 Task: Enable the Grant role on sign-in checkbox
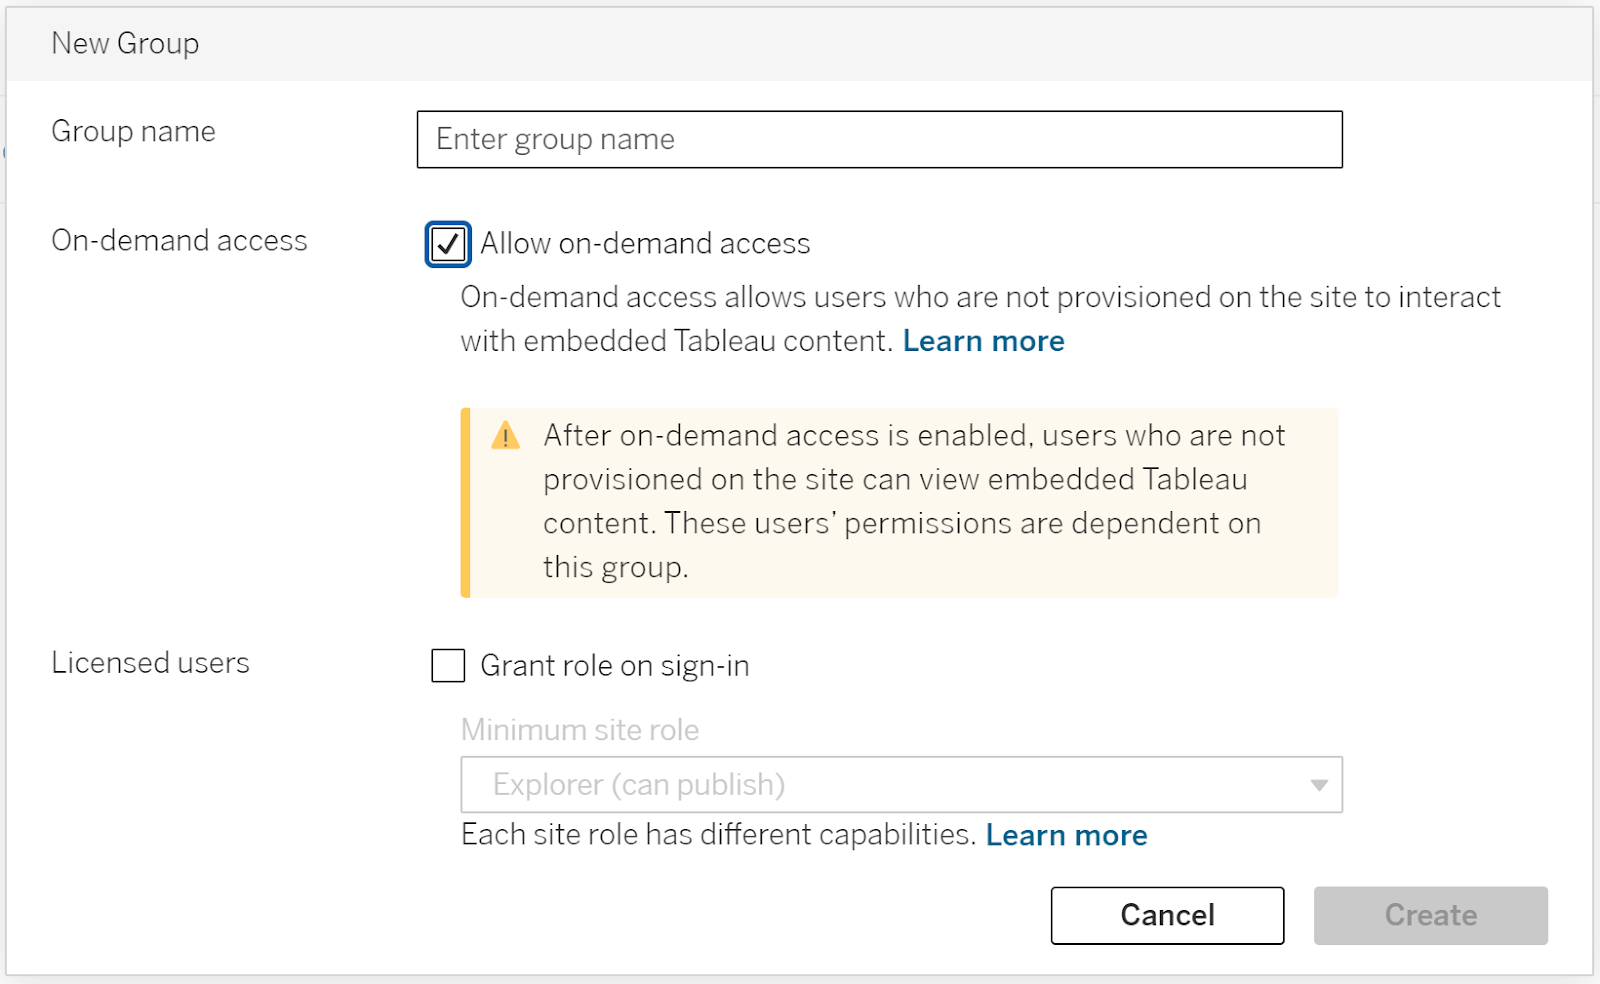tap(448, 665)
